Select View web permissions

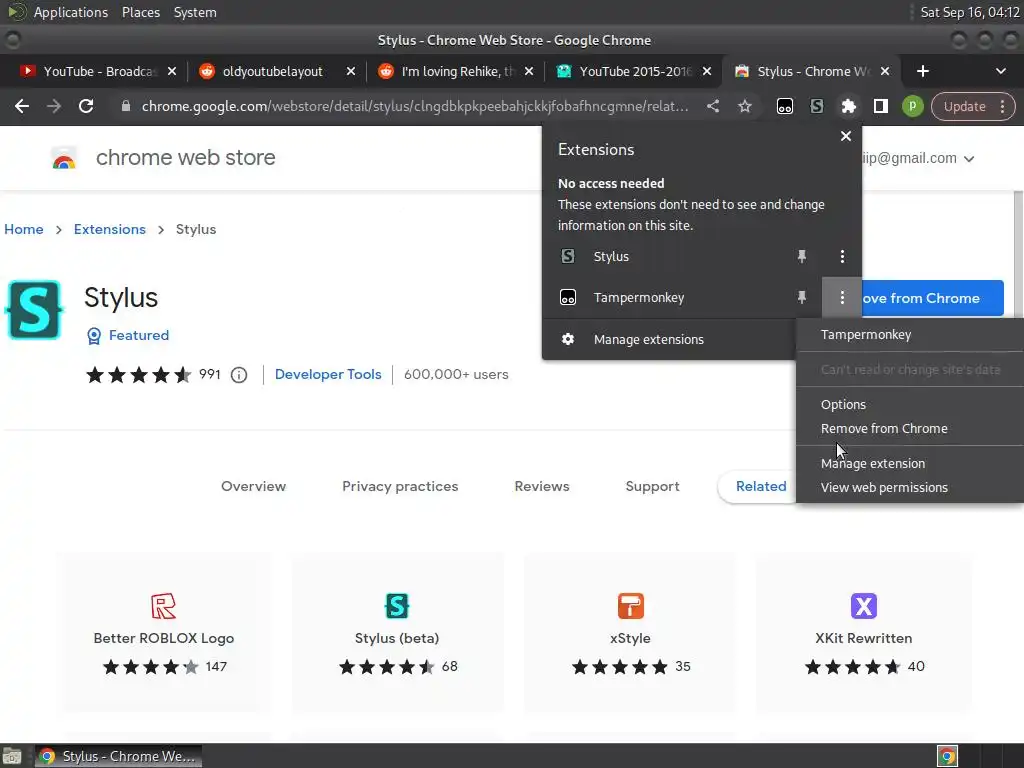[x=910, y=487]
